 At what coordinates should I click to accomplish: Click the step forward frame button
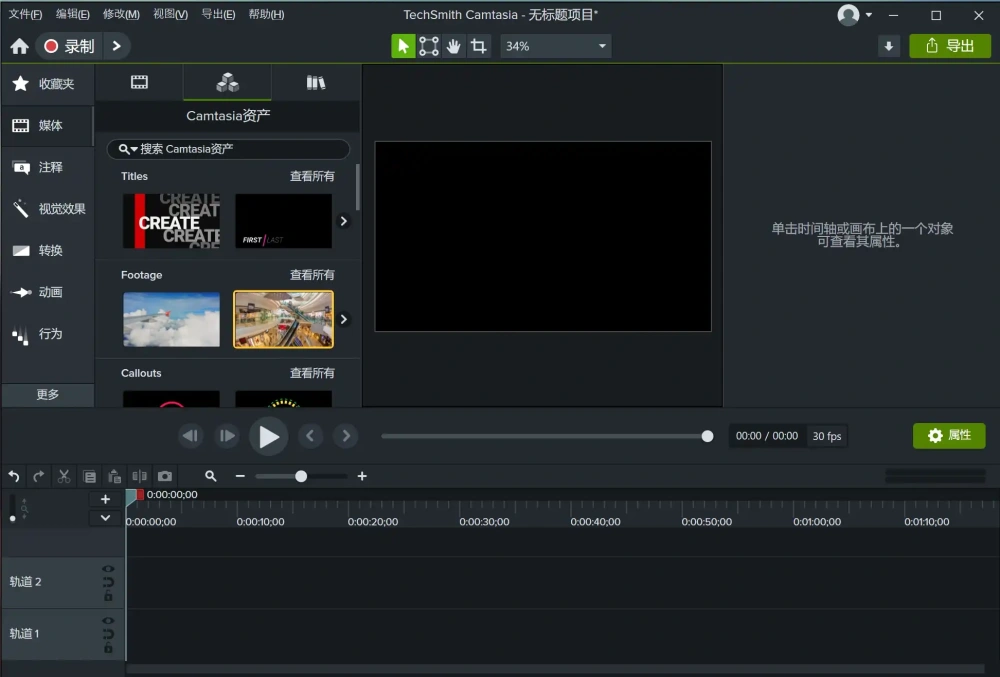point(227,436)
